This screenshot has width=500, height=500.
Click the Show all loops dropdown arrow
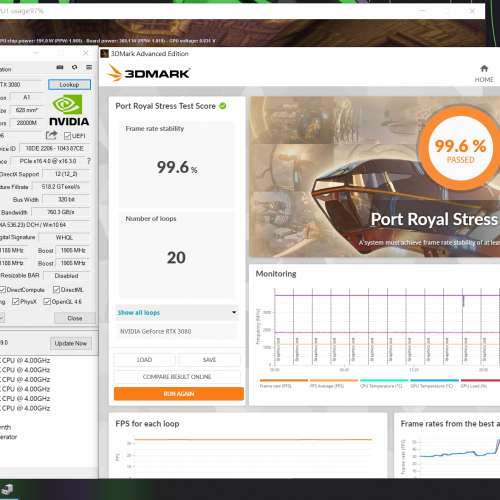(234, 312)
